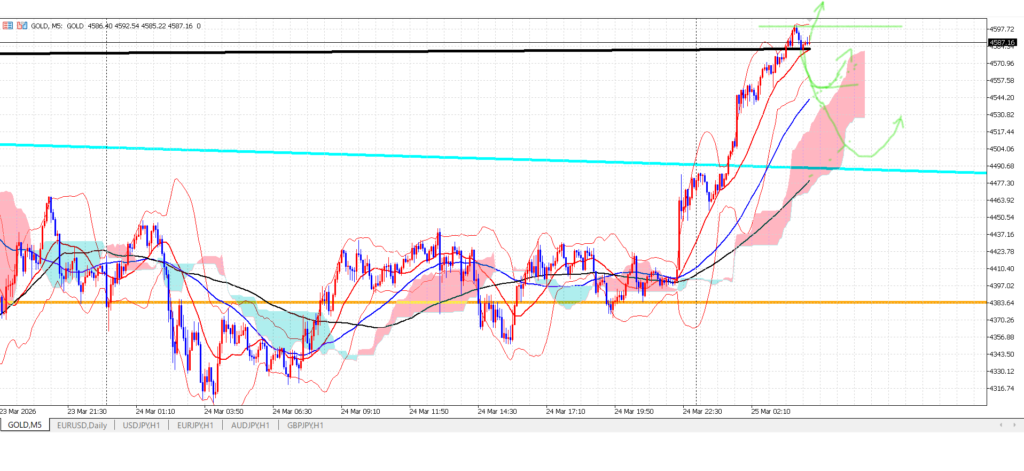Screen dimensions: 1024x471
Task: Select the cyan trendline on the chart
Action: click(300, 153)
